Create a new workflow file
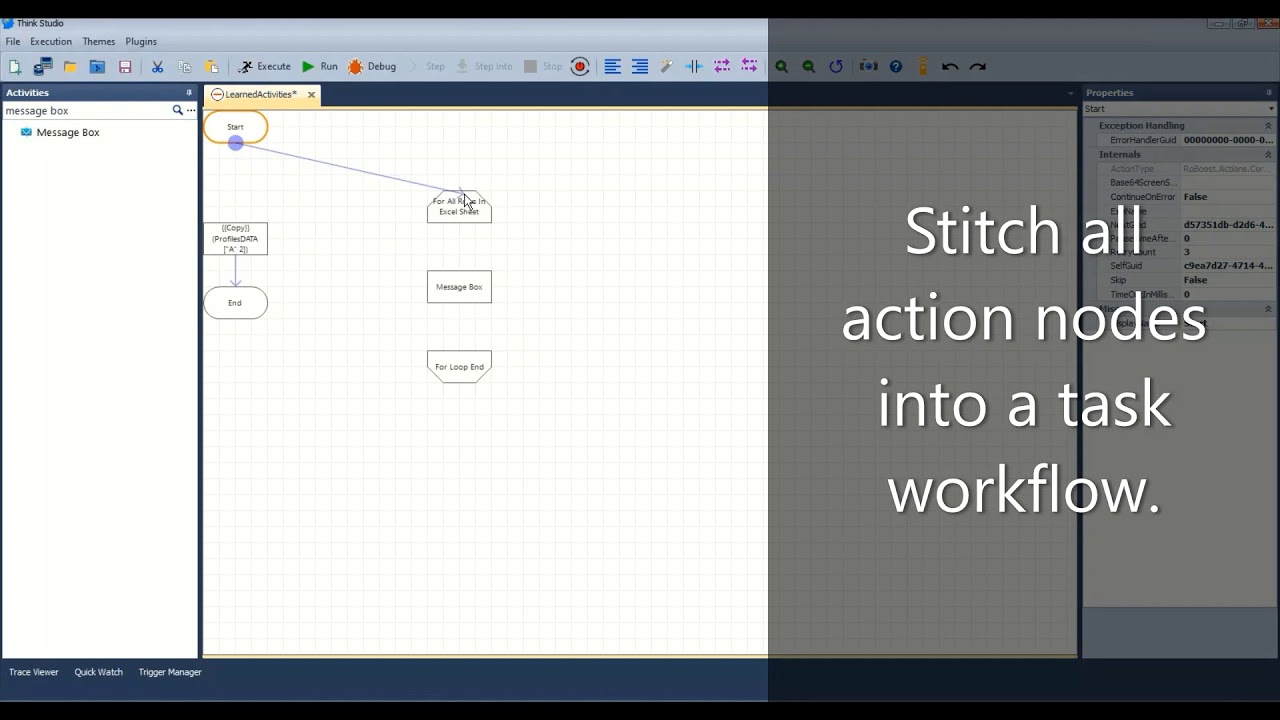Viewport: 1280px width, 720px height. tap(15, 67)
